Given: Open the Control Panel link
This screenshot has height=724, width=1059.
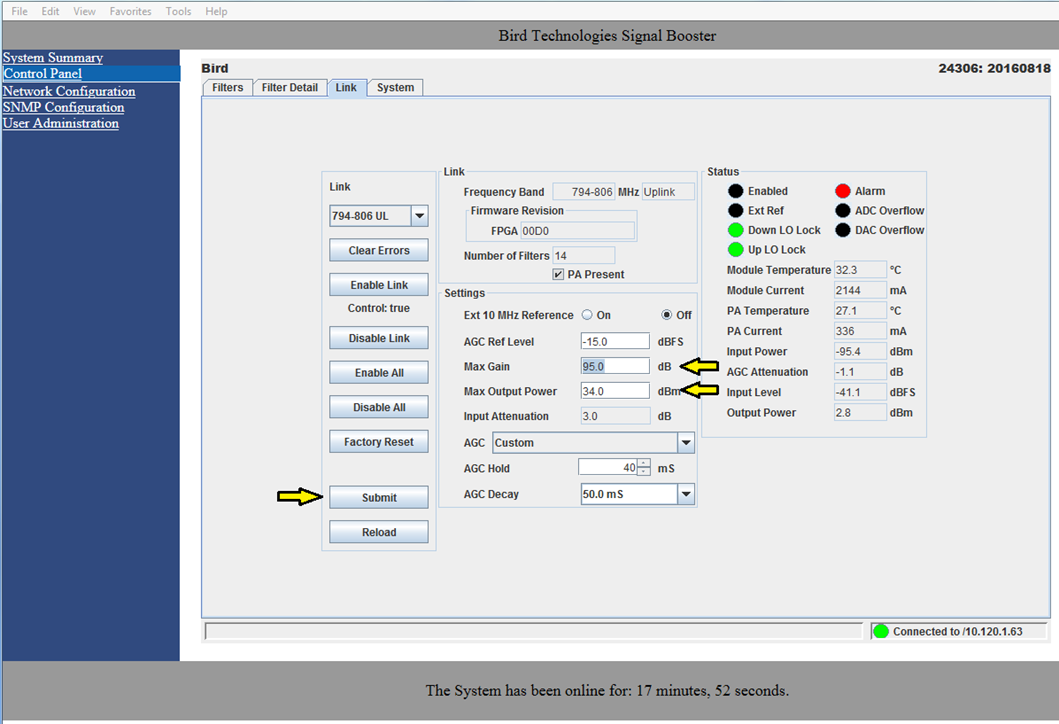Looking at the screenshot, I should tap(43, 74).
